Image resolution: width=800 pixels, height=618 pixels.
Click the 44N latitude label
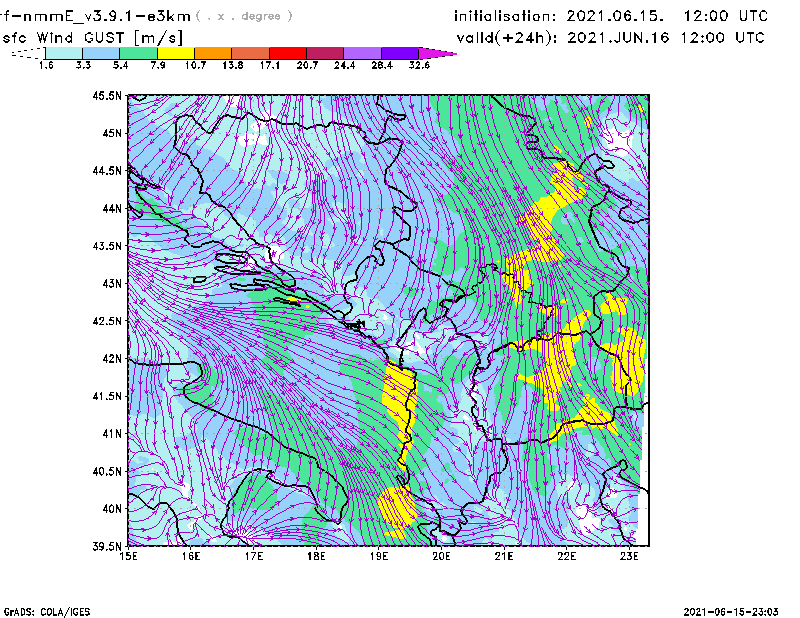[x=112, y=208]
